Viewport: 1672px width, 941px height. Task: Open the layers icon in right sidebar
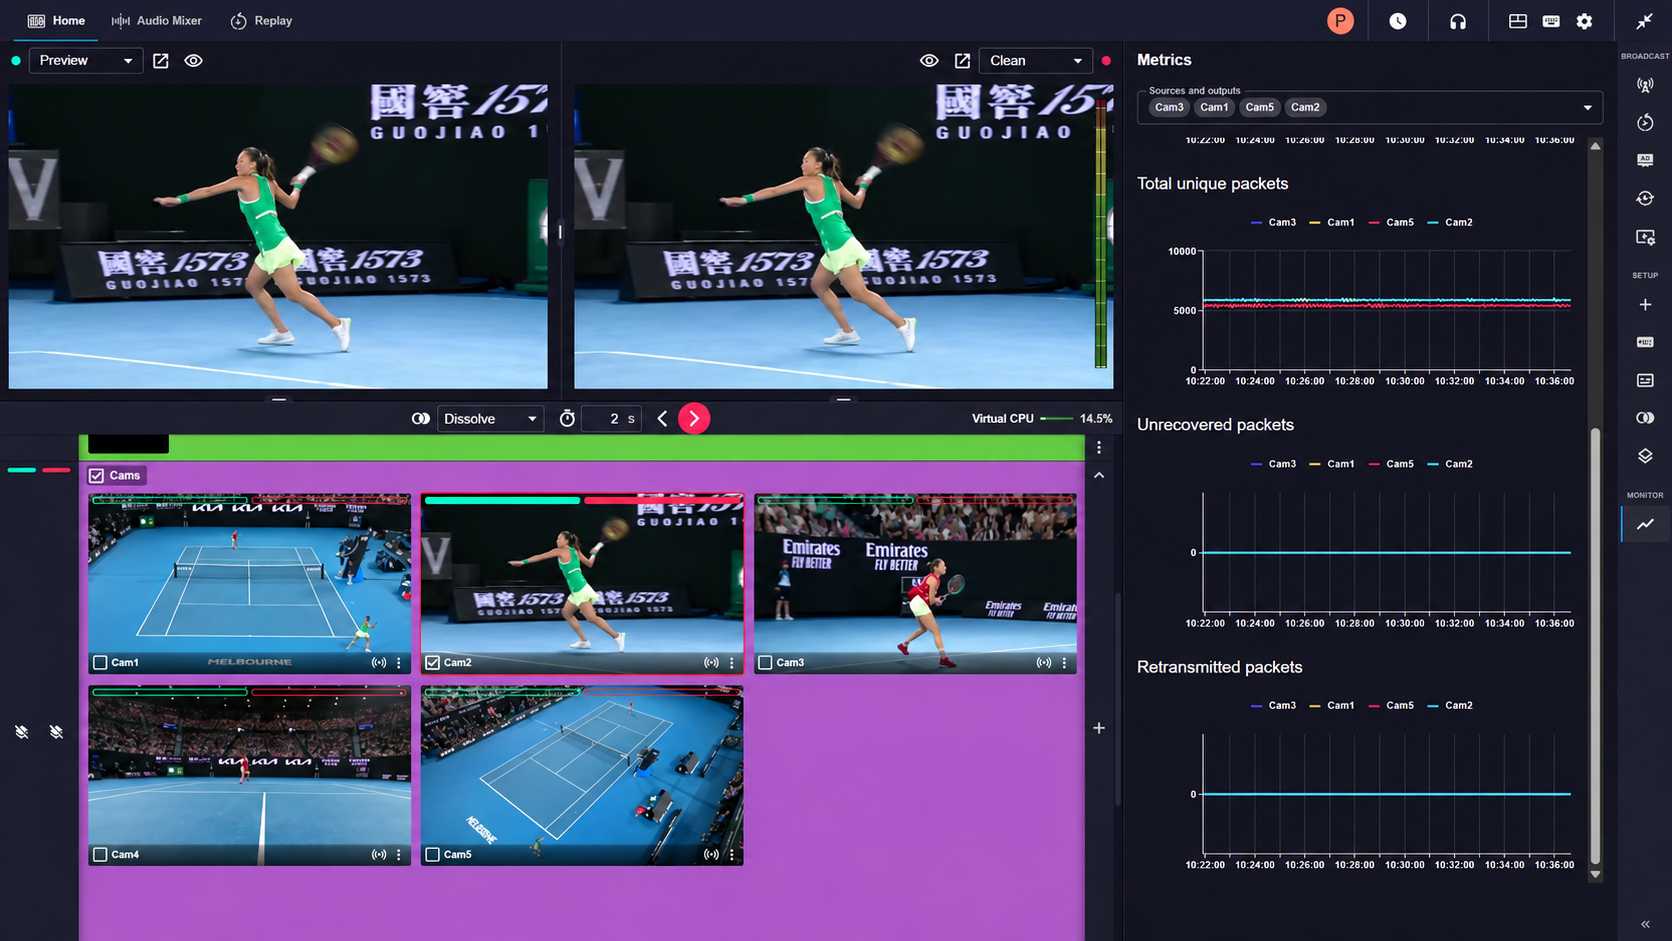(x=1645, y=456)
